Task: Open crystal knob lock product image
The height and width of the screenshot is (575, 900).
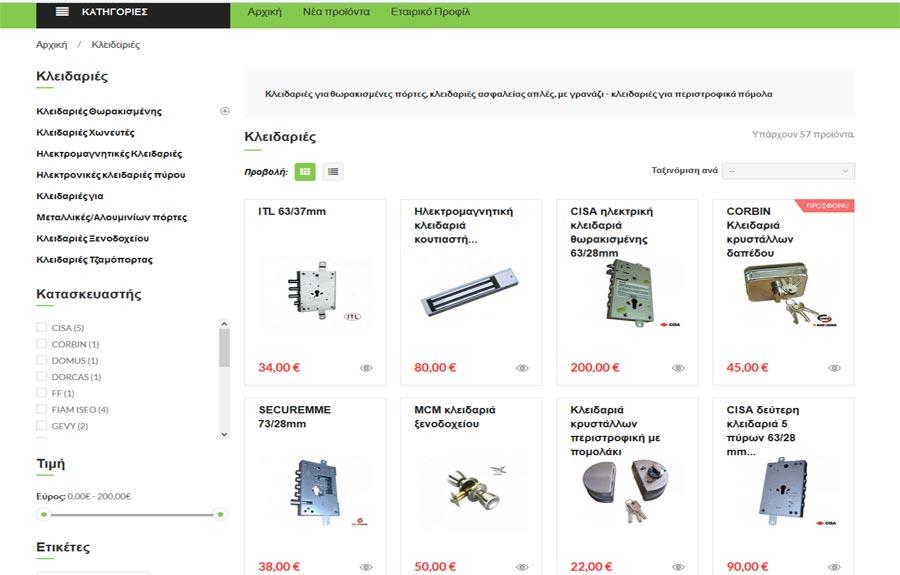Action: point(627,492)
